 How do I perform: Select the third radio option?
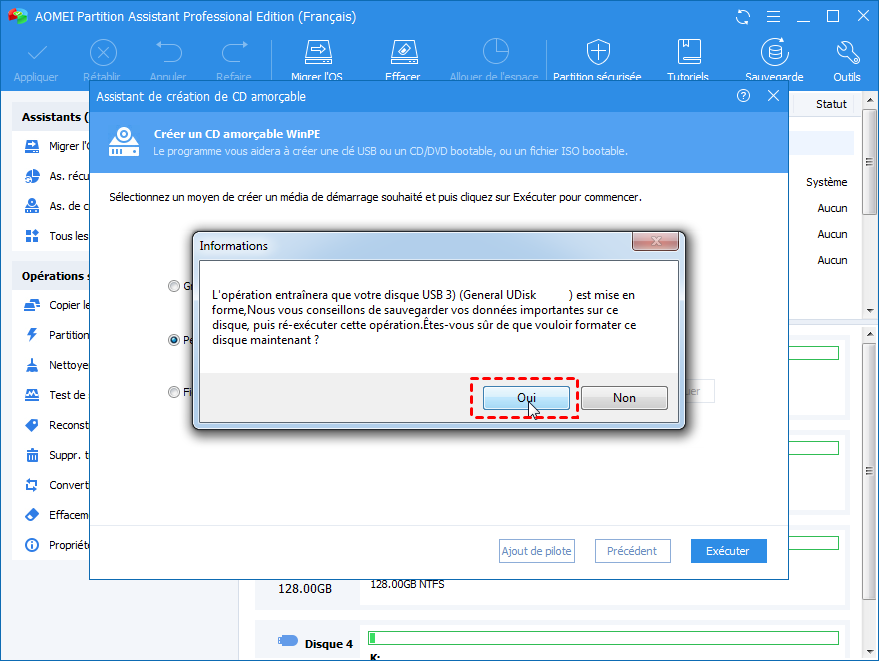pos(174,392)
